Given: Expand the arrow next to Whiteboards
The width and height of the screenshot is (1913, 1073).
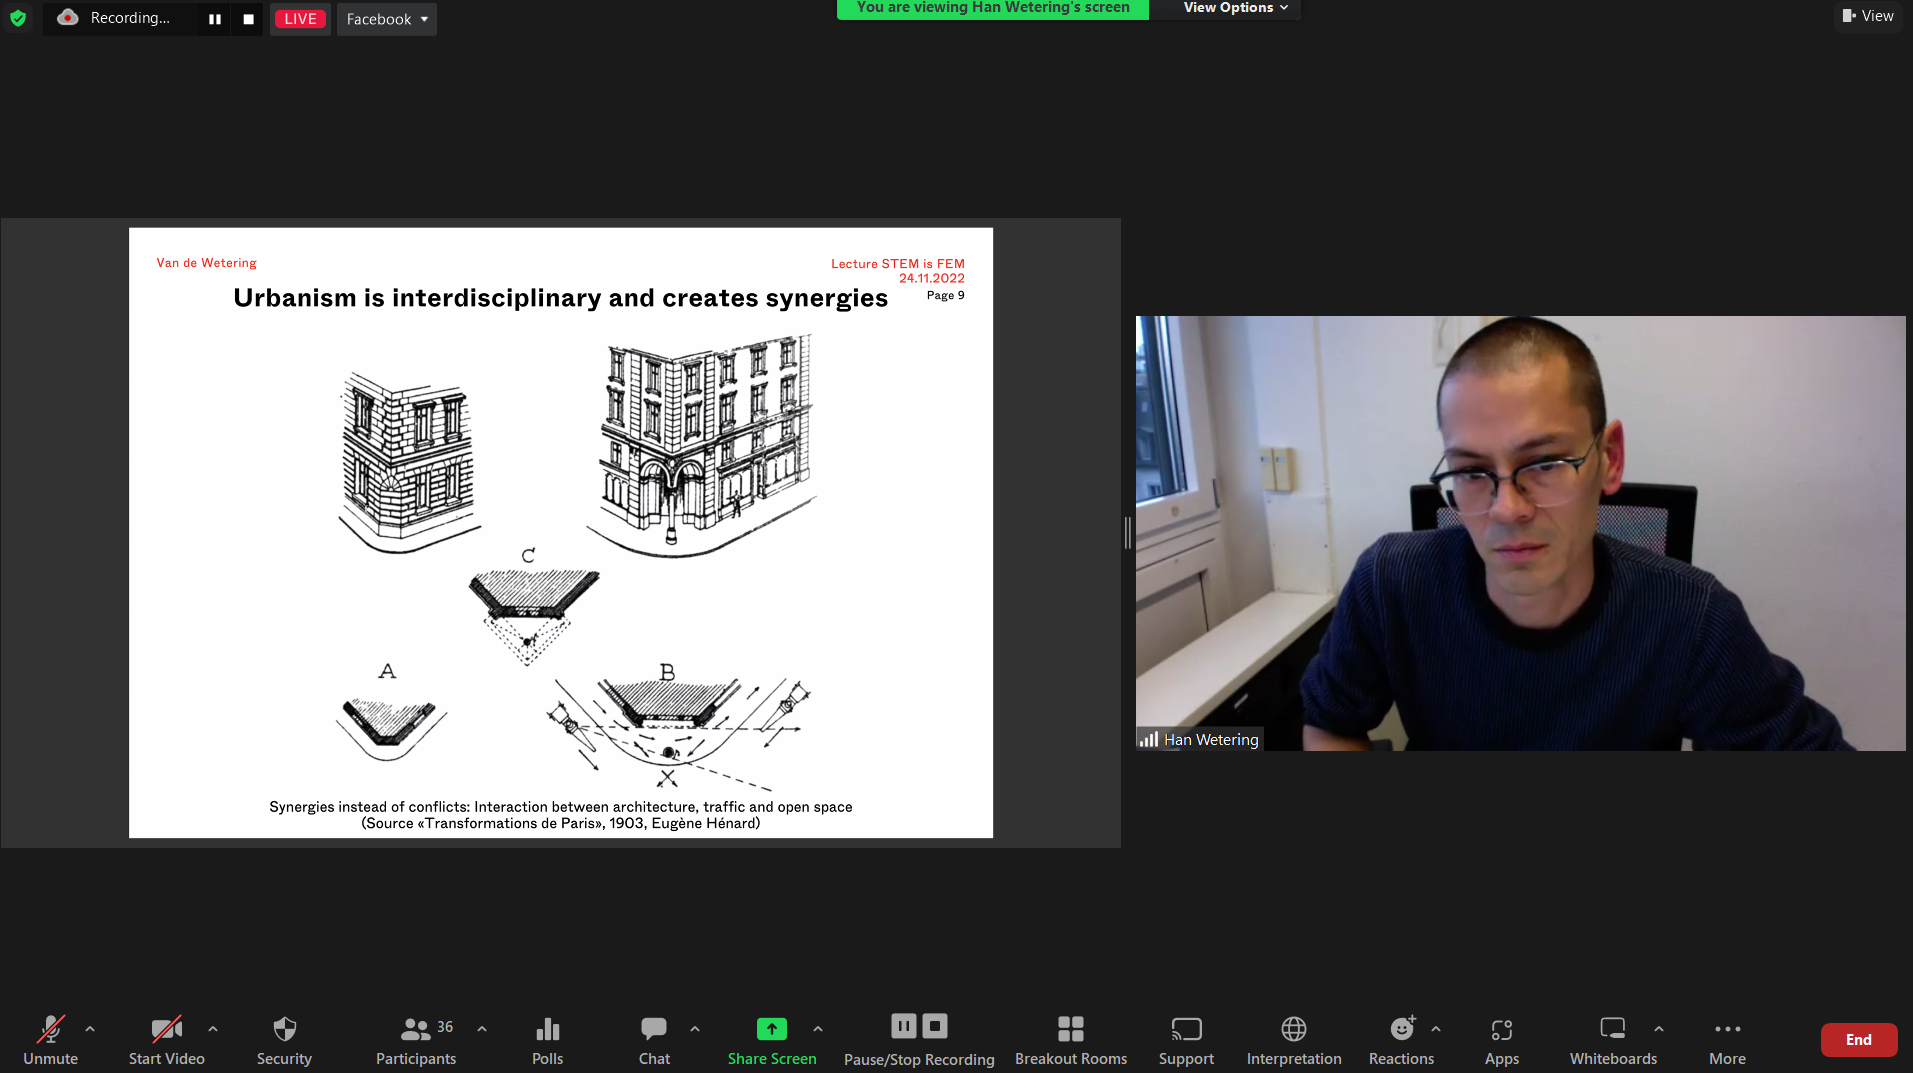Looking at the screenshot, I should point(1659,1028).
